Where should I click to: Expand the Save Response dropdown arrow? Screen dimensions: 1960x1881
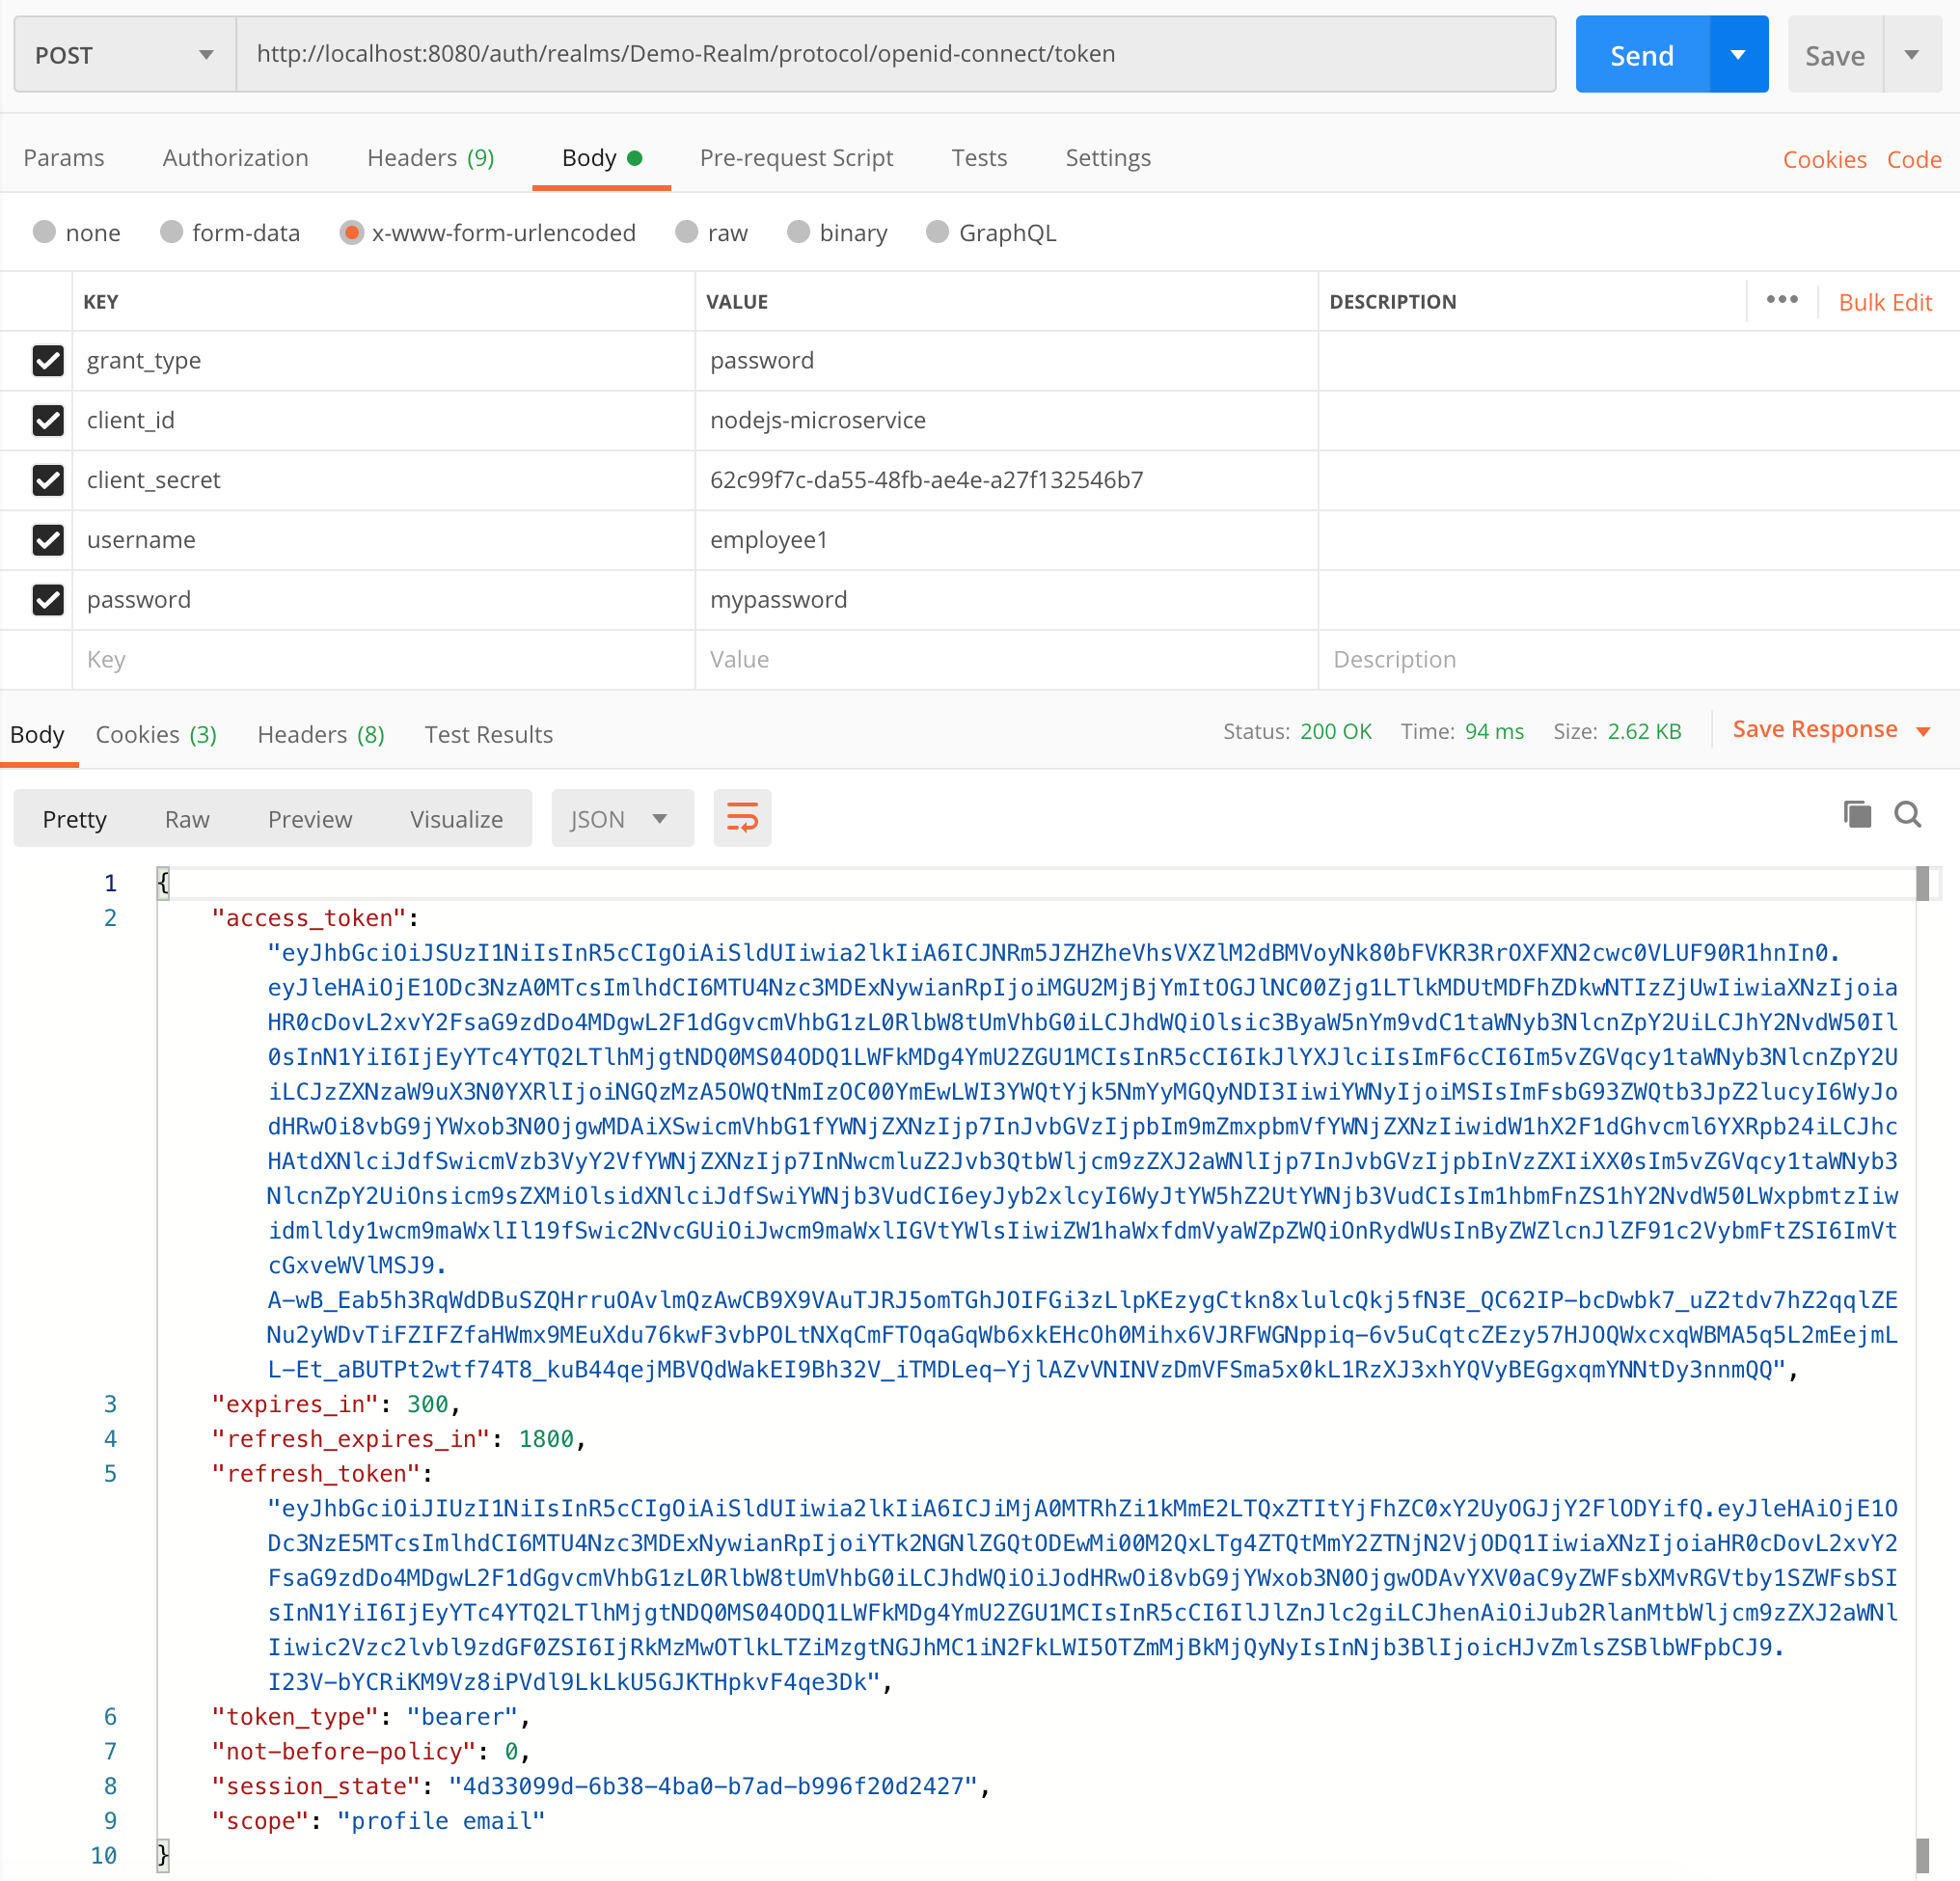(x=1923, y=731)
